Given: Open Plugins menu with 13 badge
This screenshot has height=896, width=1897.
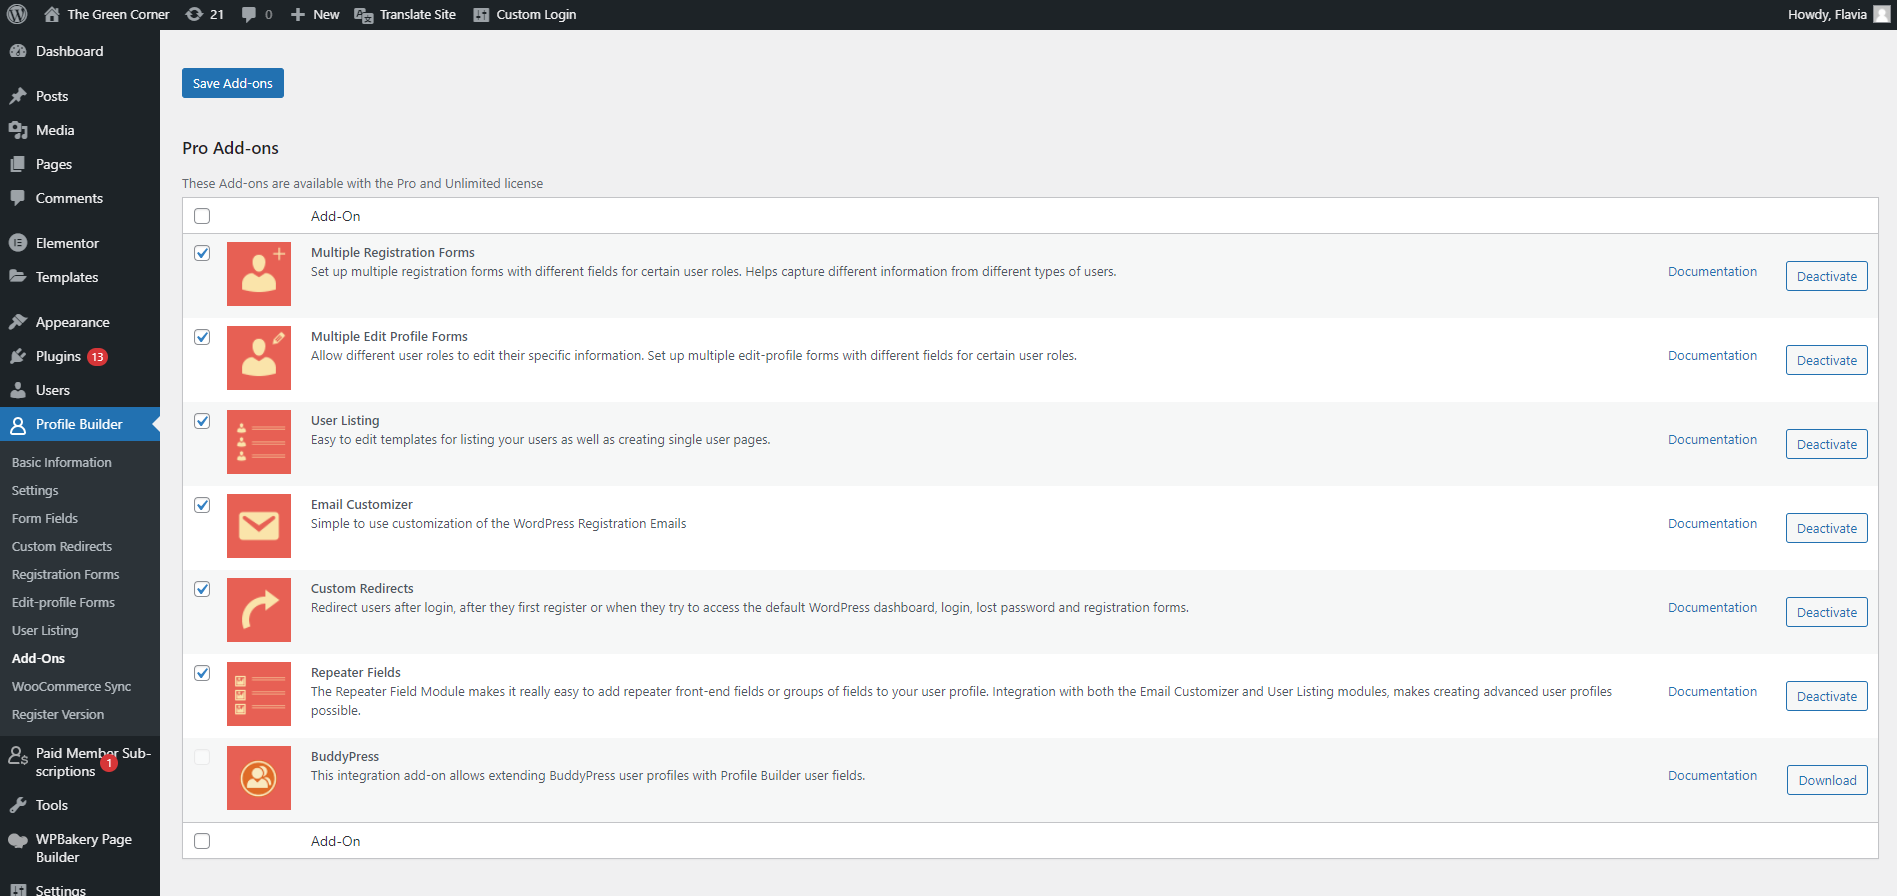Looking at the screenshot, I should pos(80,356).
